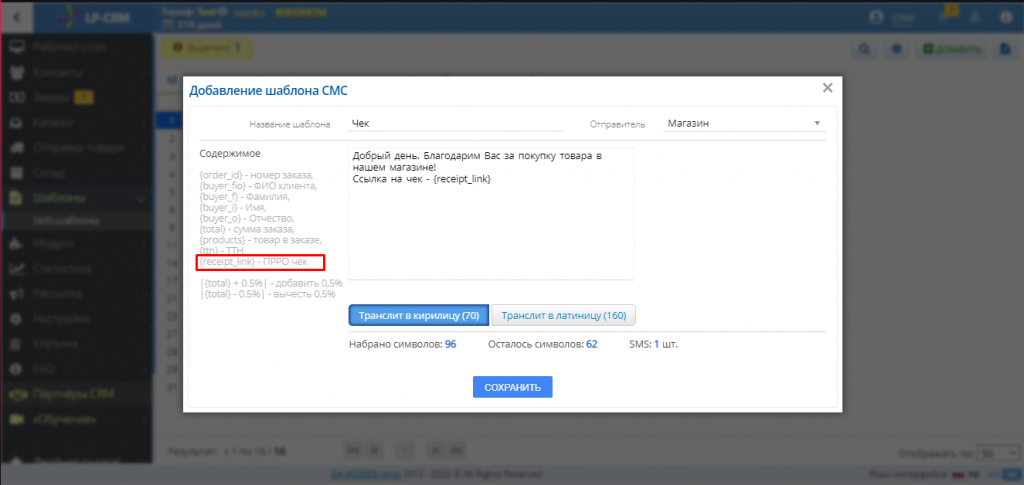Click the Сохранить button
Image resolution: width=1024 pixels, height=485 pixels.
(512, 387)
